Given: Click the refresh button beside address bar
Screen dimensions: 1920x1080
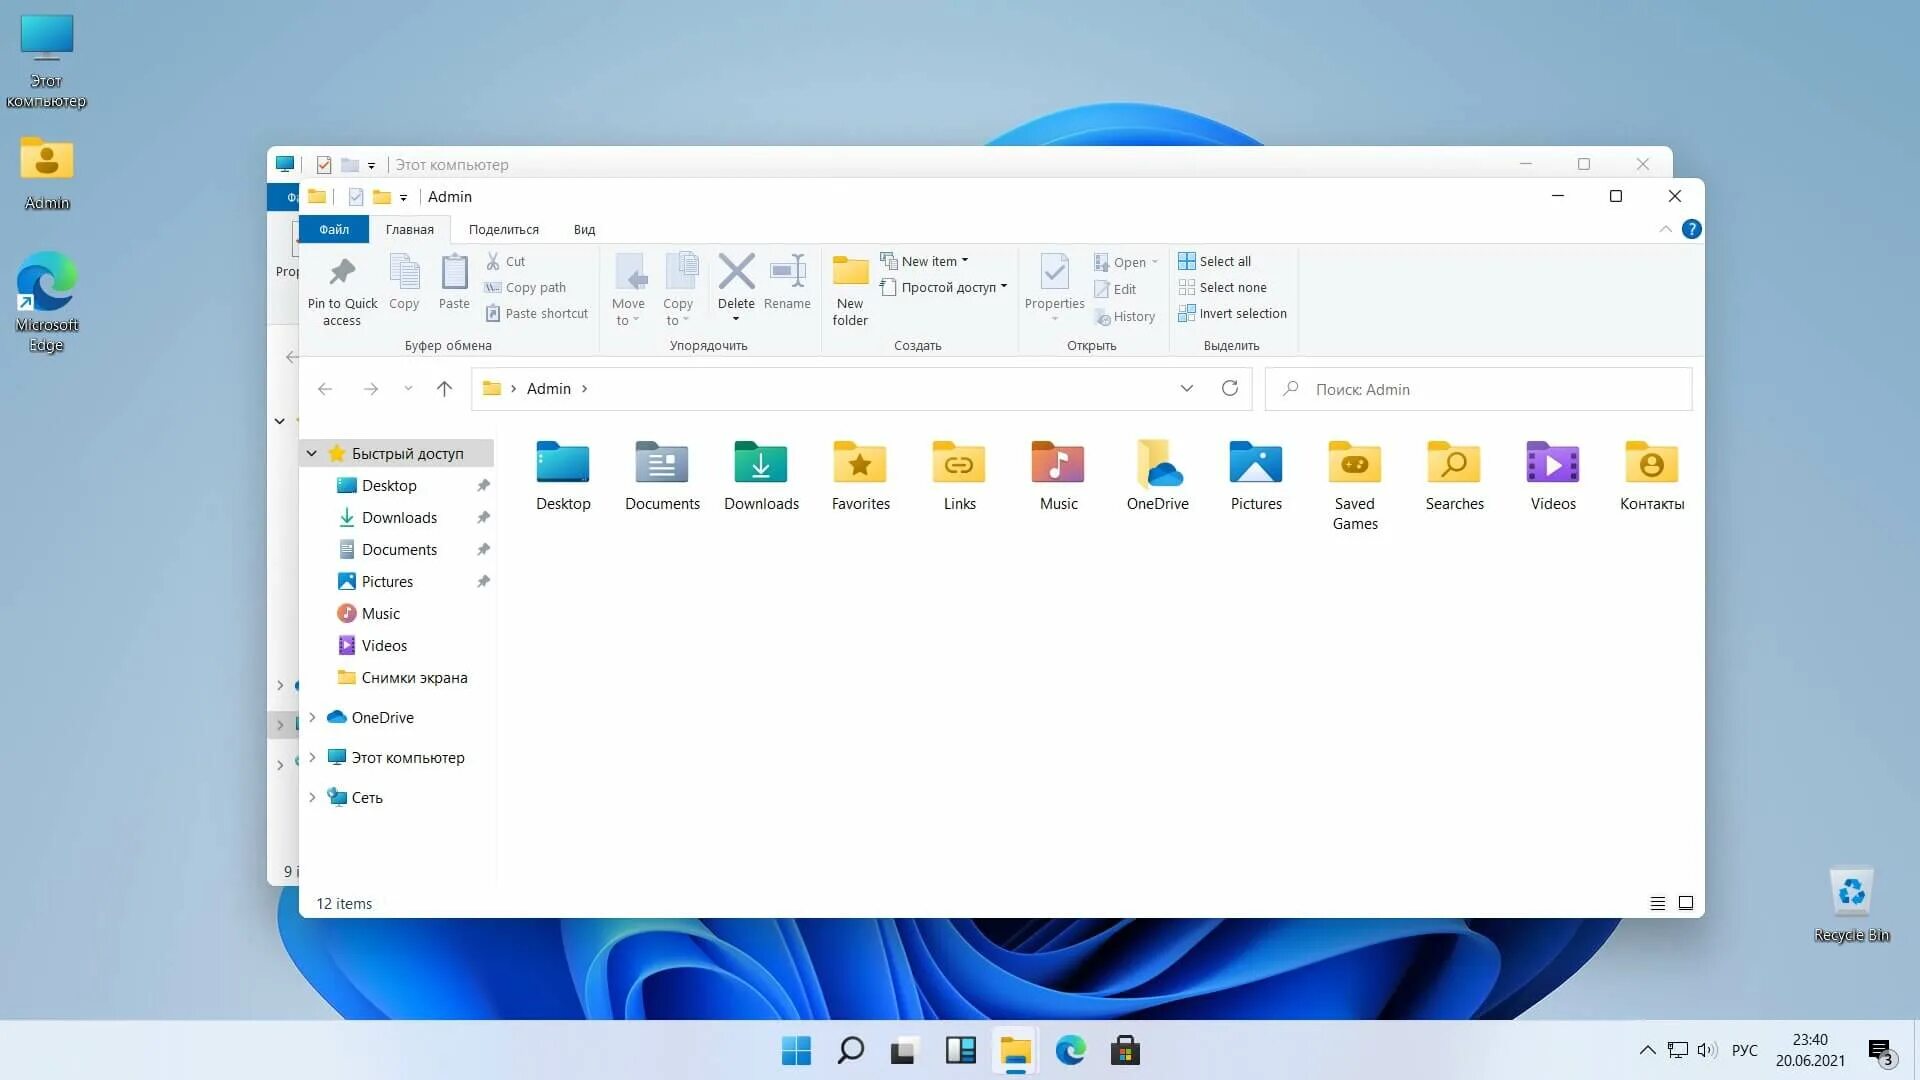Looking at the screenshot, I should coord(1229,389).
